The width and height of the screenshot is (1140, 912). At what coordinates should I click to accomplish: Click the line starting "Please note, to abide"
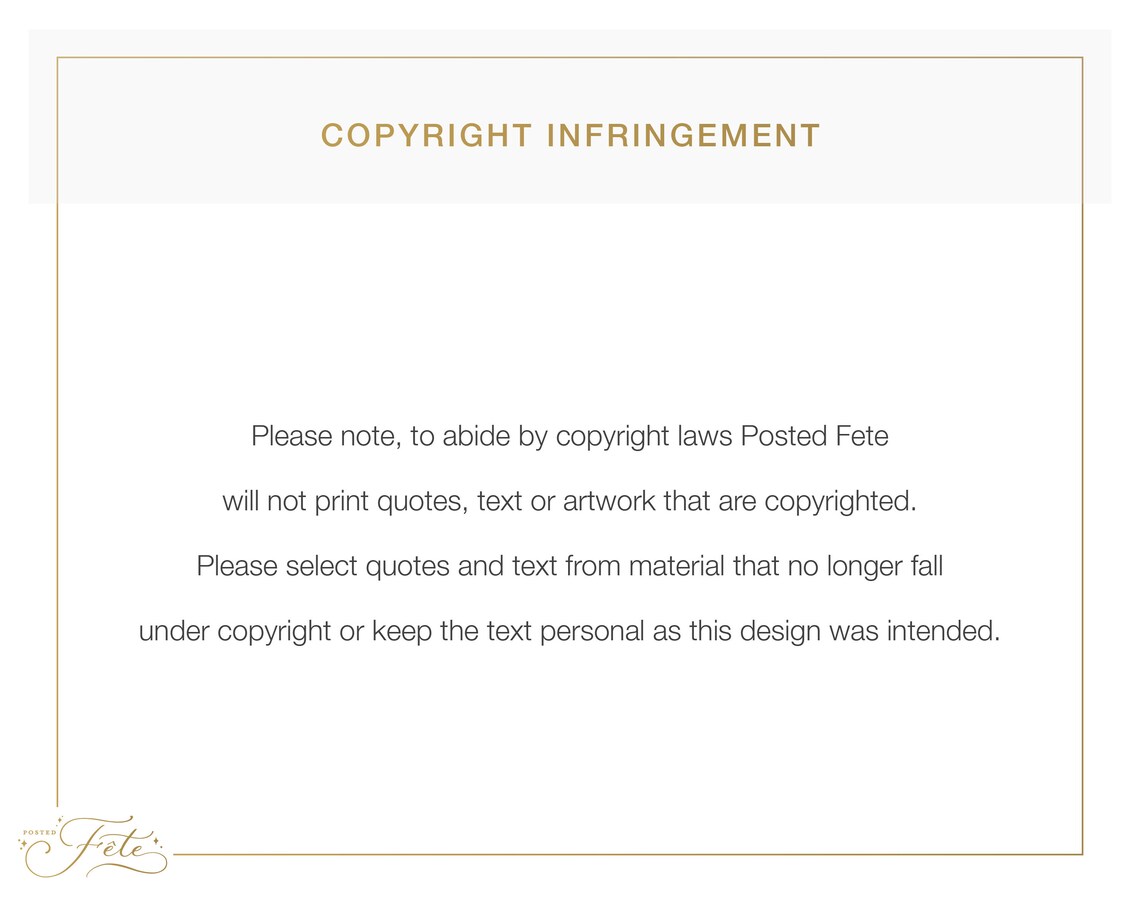[570, 437]
